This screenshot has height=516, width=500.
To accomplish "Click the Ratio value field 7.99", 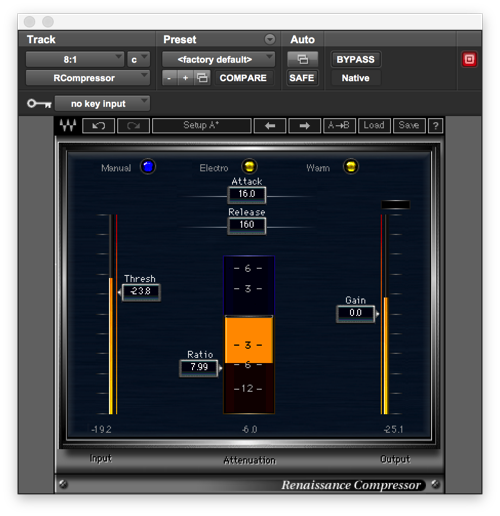I will (x=199, y=368).
